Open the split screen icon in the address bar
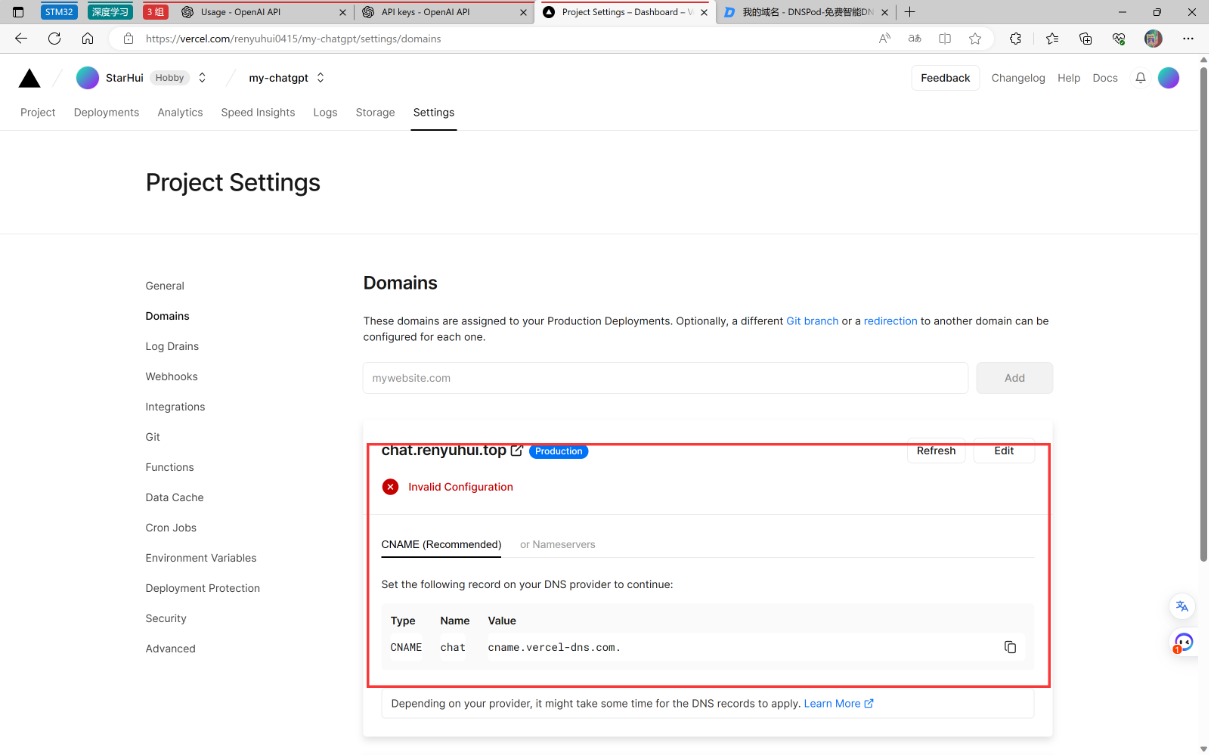 945,38
